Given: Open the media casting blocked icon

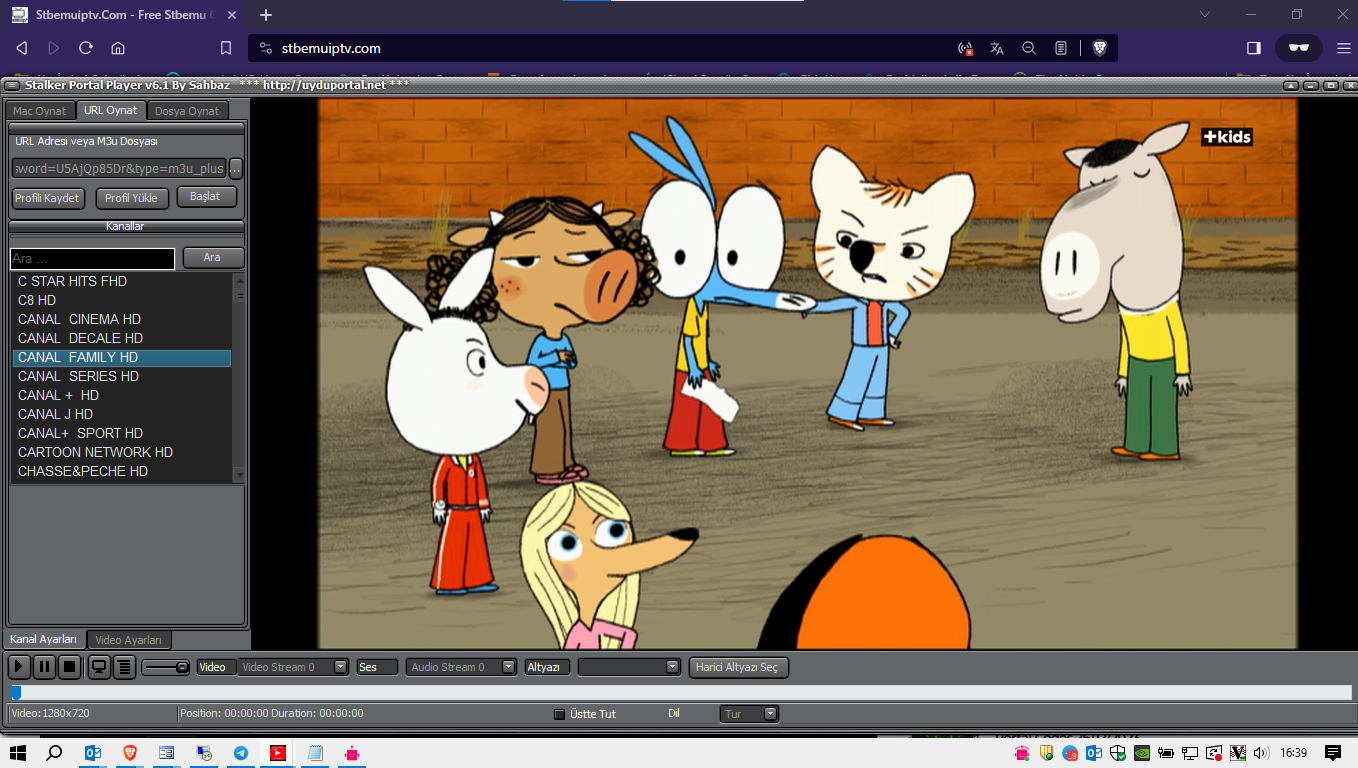Looking at the screenshot, I should [965, 48].
